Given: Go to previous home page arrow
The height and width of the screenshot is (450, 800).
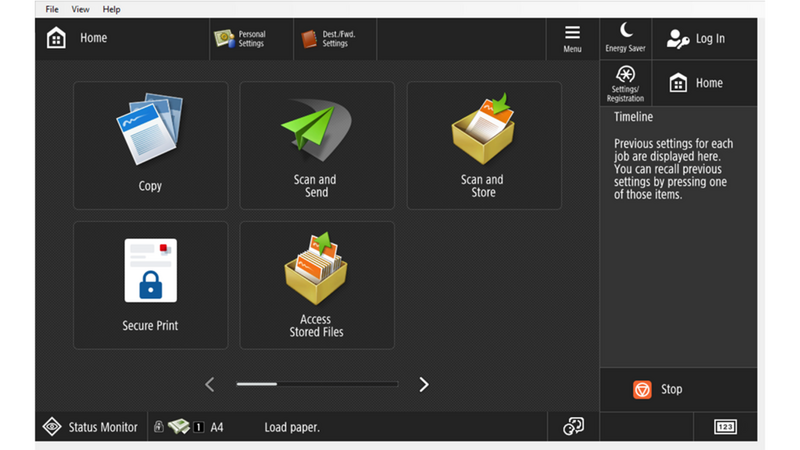Looking at the screenshot, I should pyautogui.click(x=210, y=385).
